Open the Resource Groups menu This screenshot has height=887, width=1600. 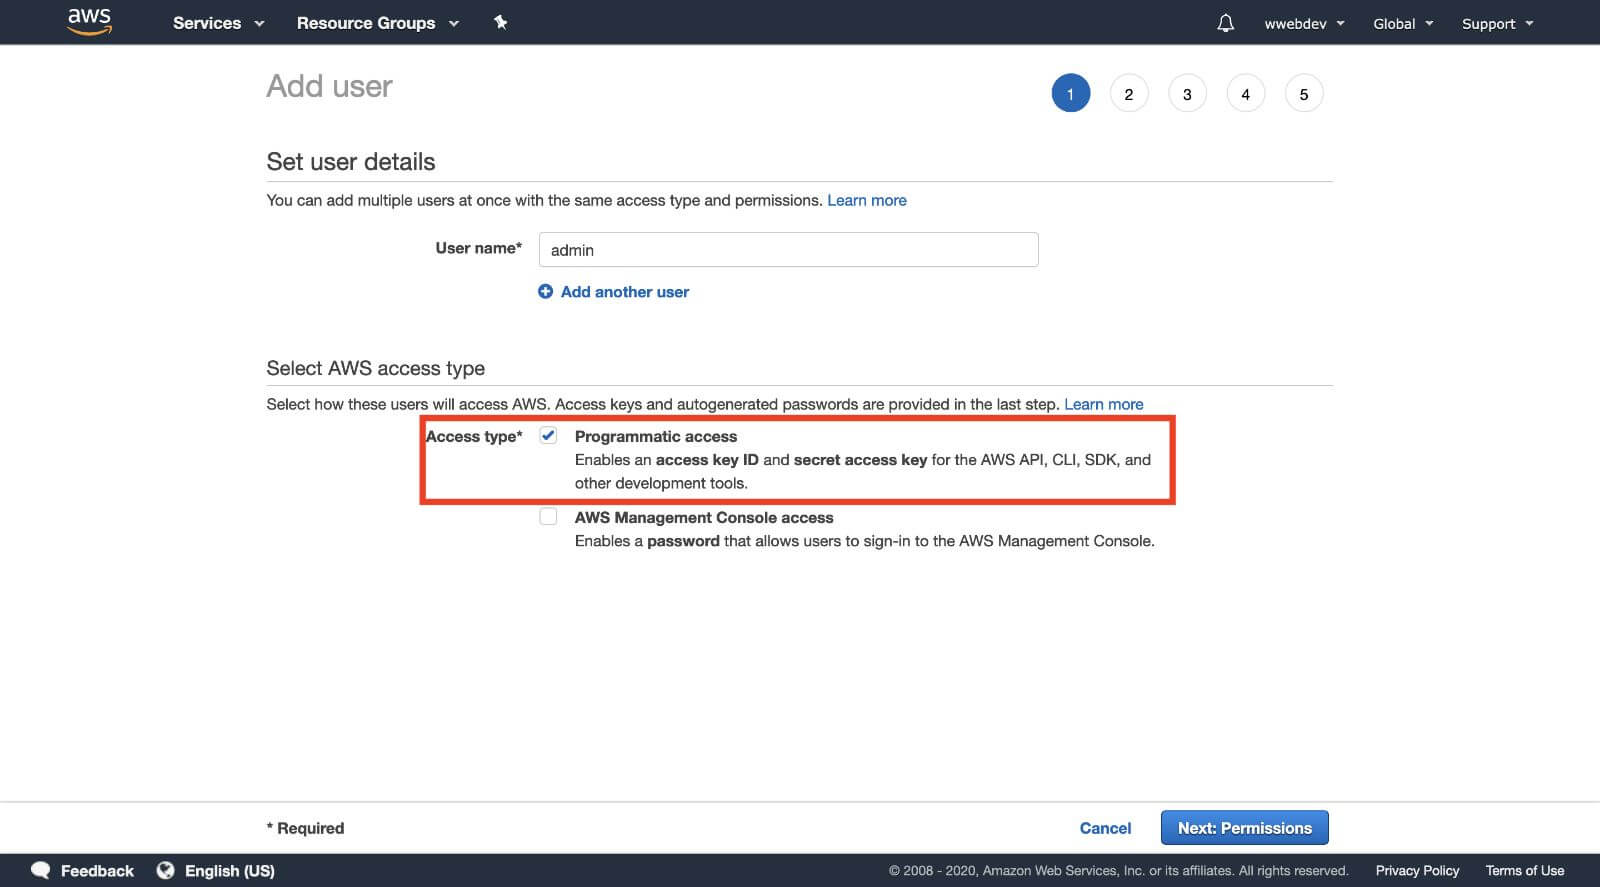377,23
